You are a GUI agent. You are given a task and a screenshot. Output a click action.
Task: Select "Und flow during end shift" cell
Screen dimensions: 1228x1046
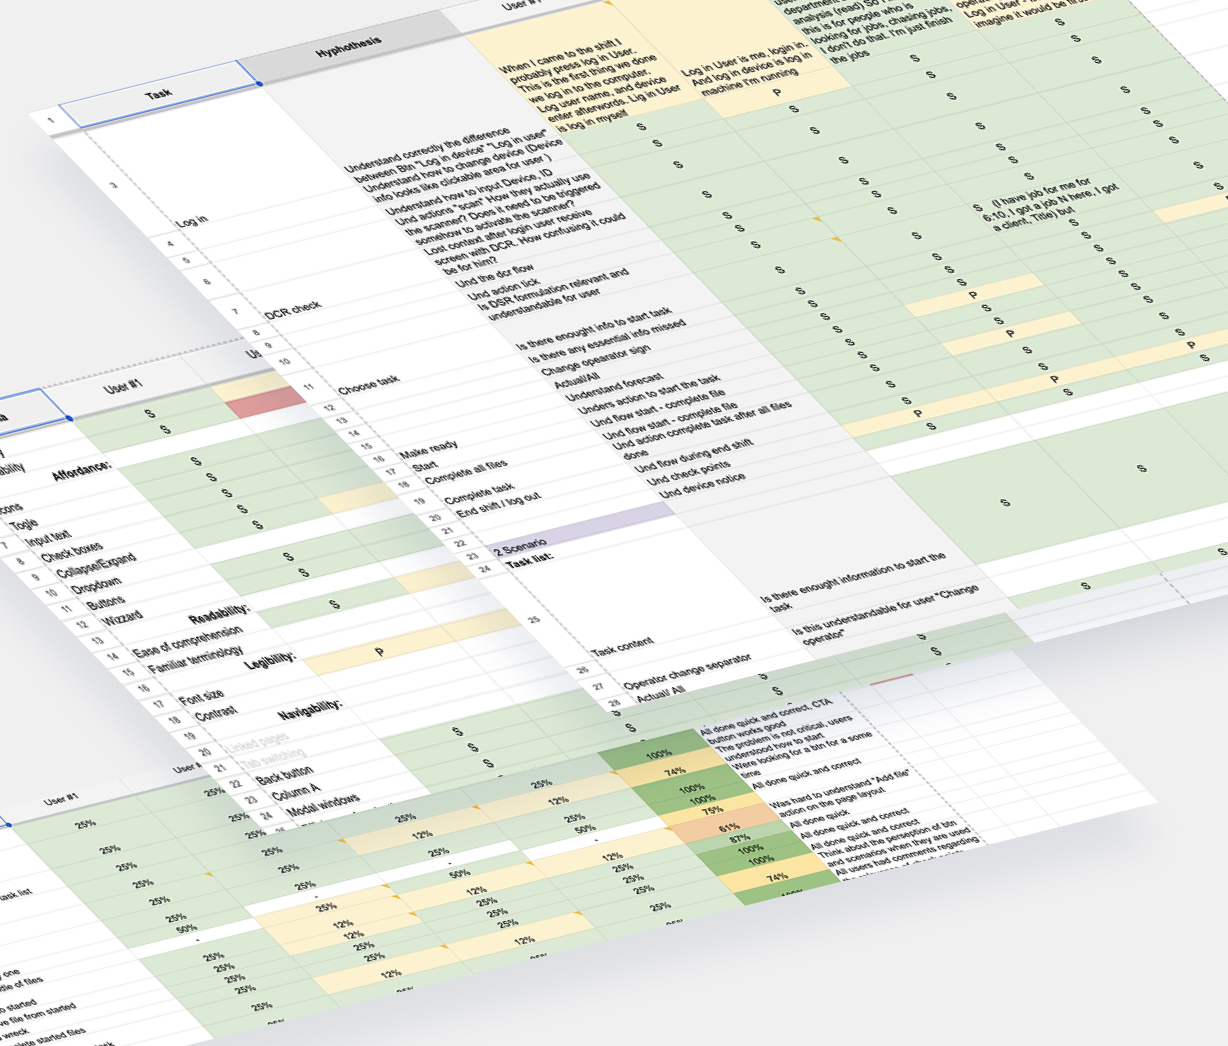pyautogui.click(x=693, y=455)
